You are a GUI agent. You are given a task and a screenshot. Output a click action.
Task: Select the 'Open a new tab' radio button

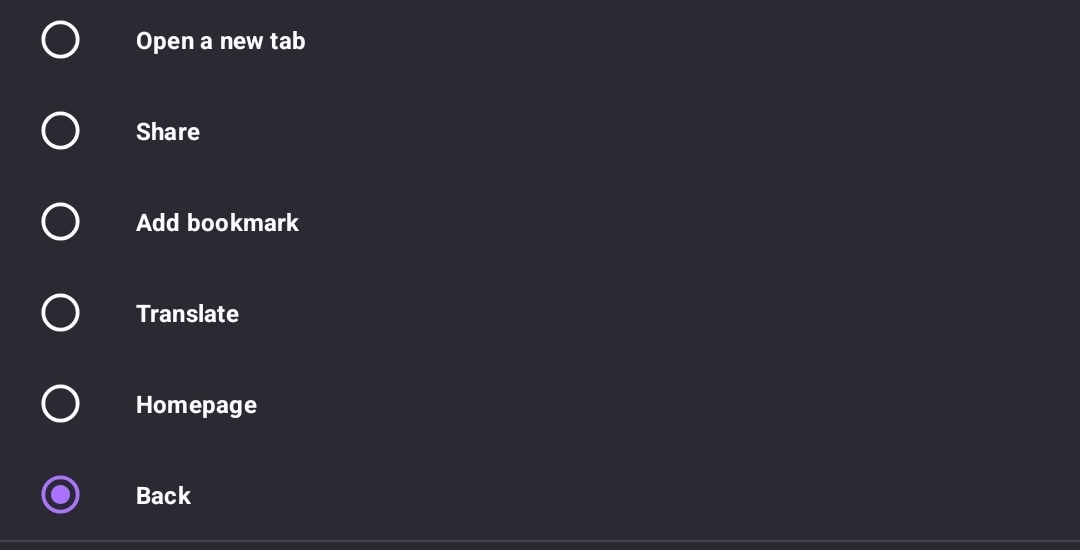pyautogui.click(x=60, y=40)
